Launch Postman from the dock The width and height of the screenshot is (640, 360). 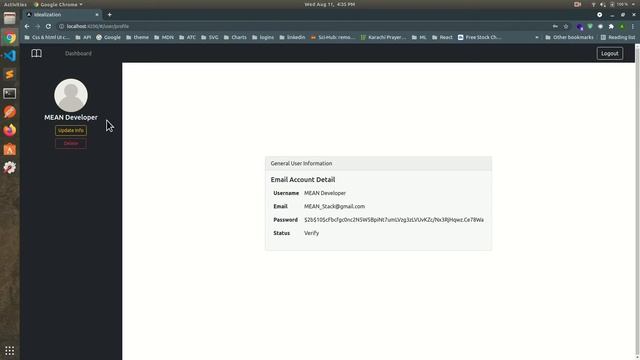click(10, 112)
